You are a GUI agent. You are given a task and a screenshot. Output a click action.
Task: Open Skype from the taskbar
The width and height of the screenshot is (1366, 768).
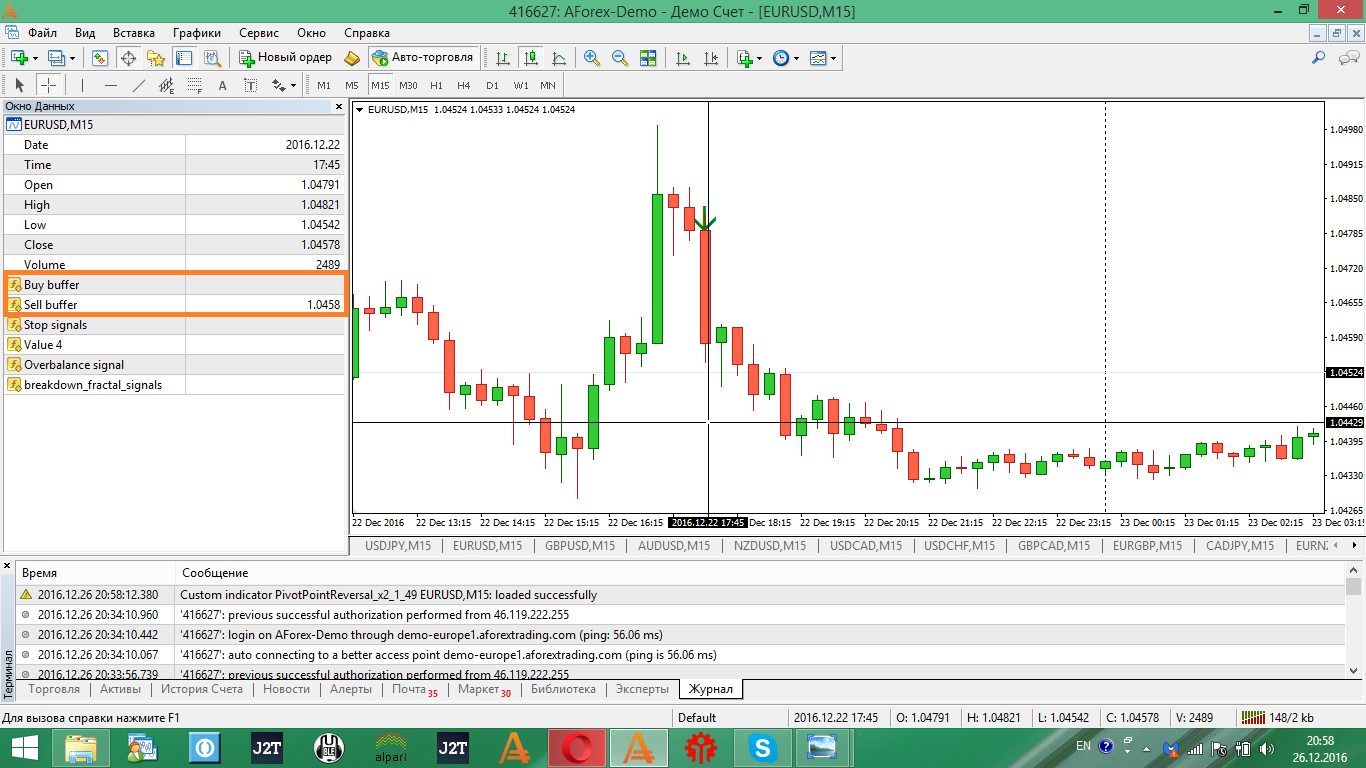764,747
